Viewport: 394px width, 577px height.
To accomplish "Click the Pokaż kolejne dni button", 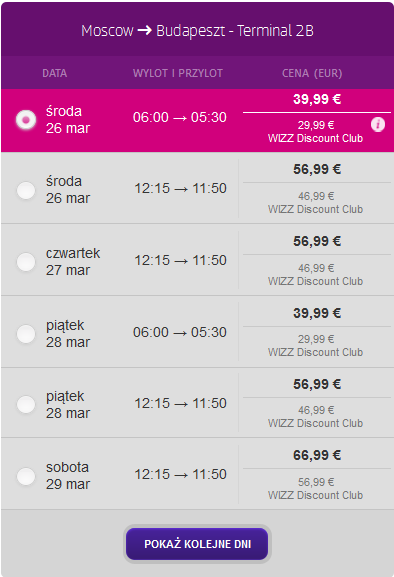I will point(197,544).
